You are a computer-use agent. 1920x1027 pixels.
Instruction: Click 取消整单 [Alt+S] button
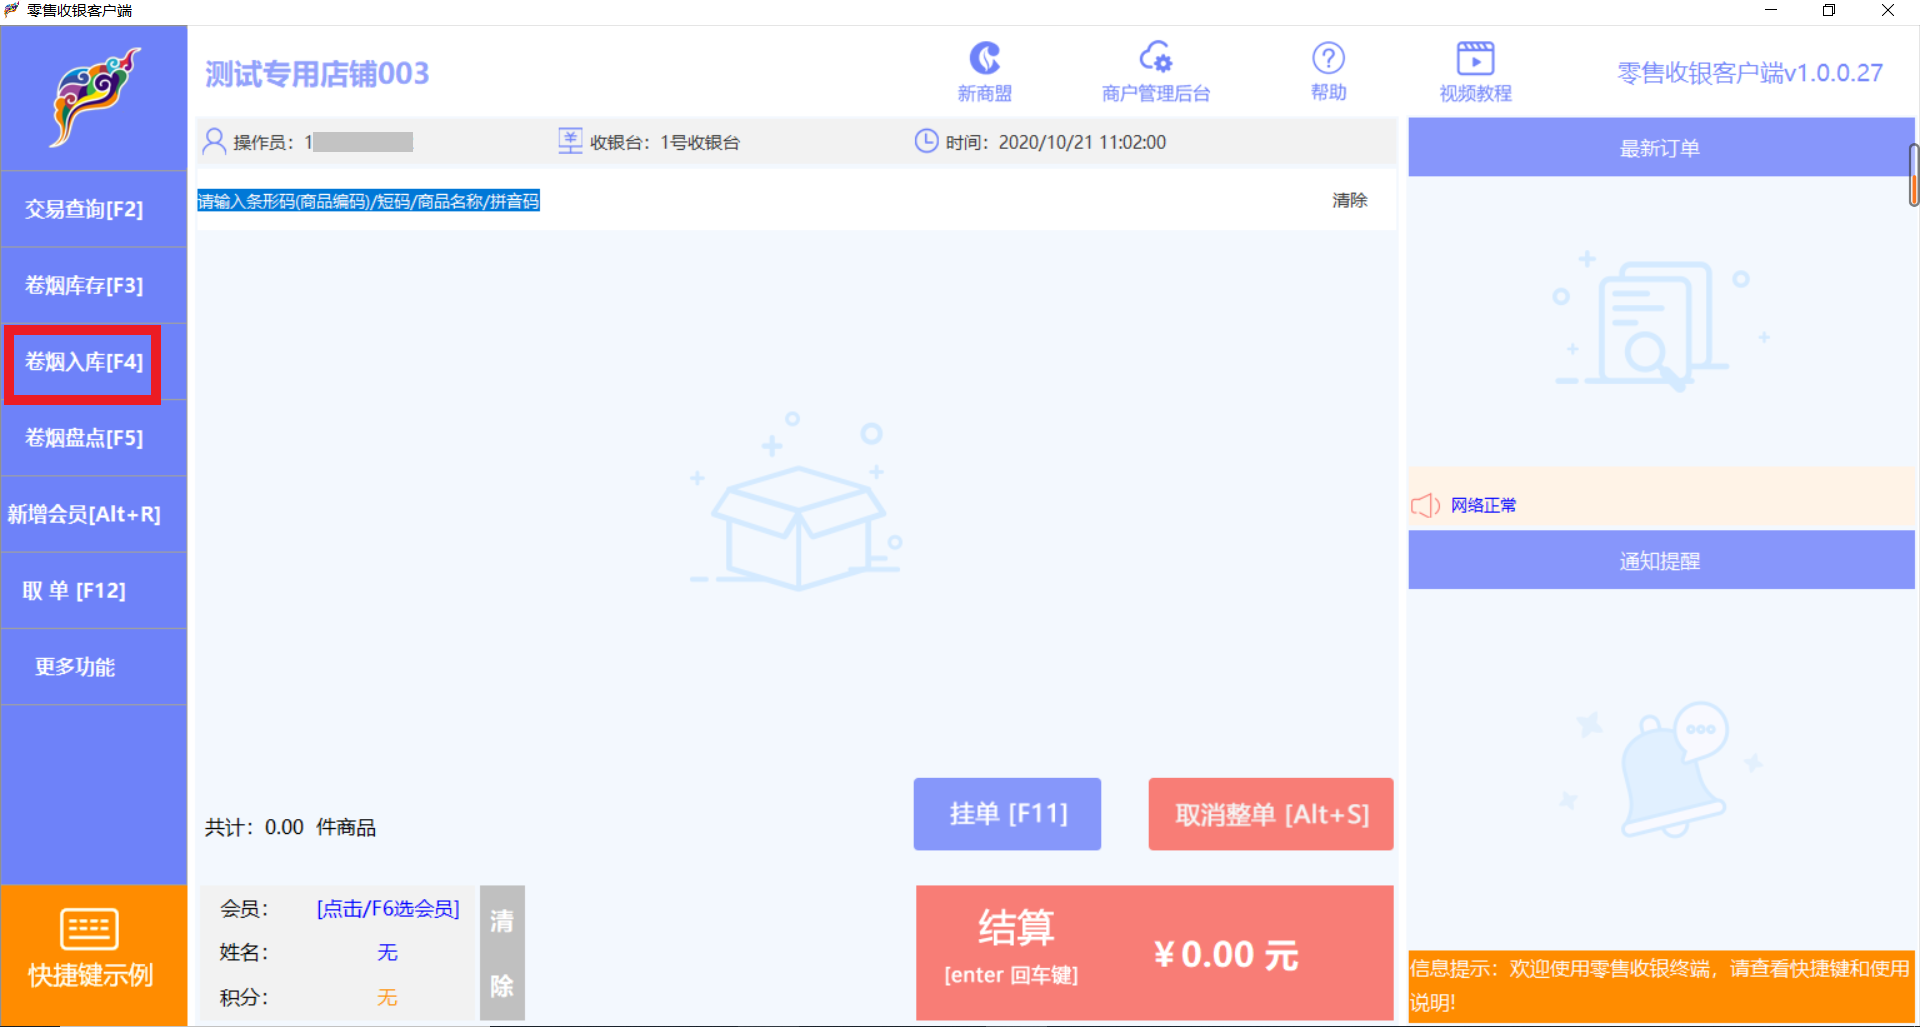coord(1270,813)
